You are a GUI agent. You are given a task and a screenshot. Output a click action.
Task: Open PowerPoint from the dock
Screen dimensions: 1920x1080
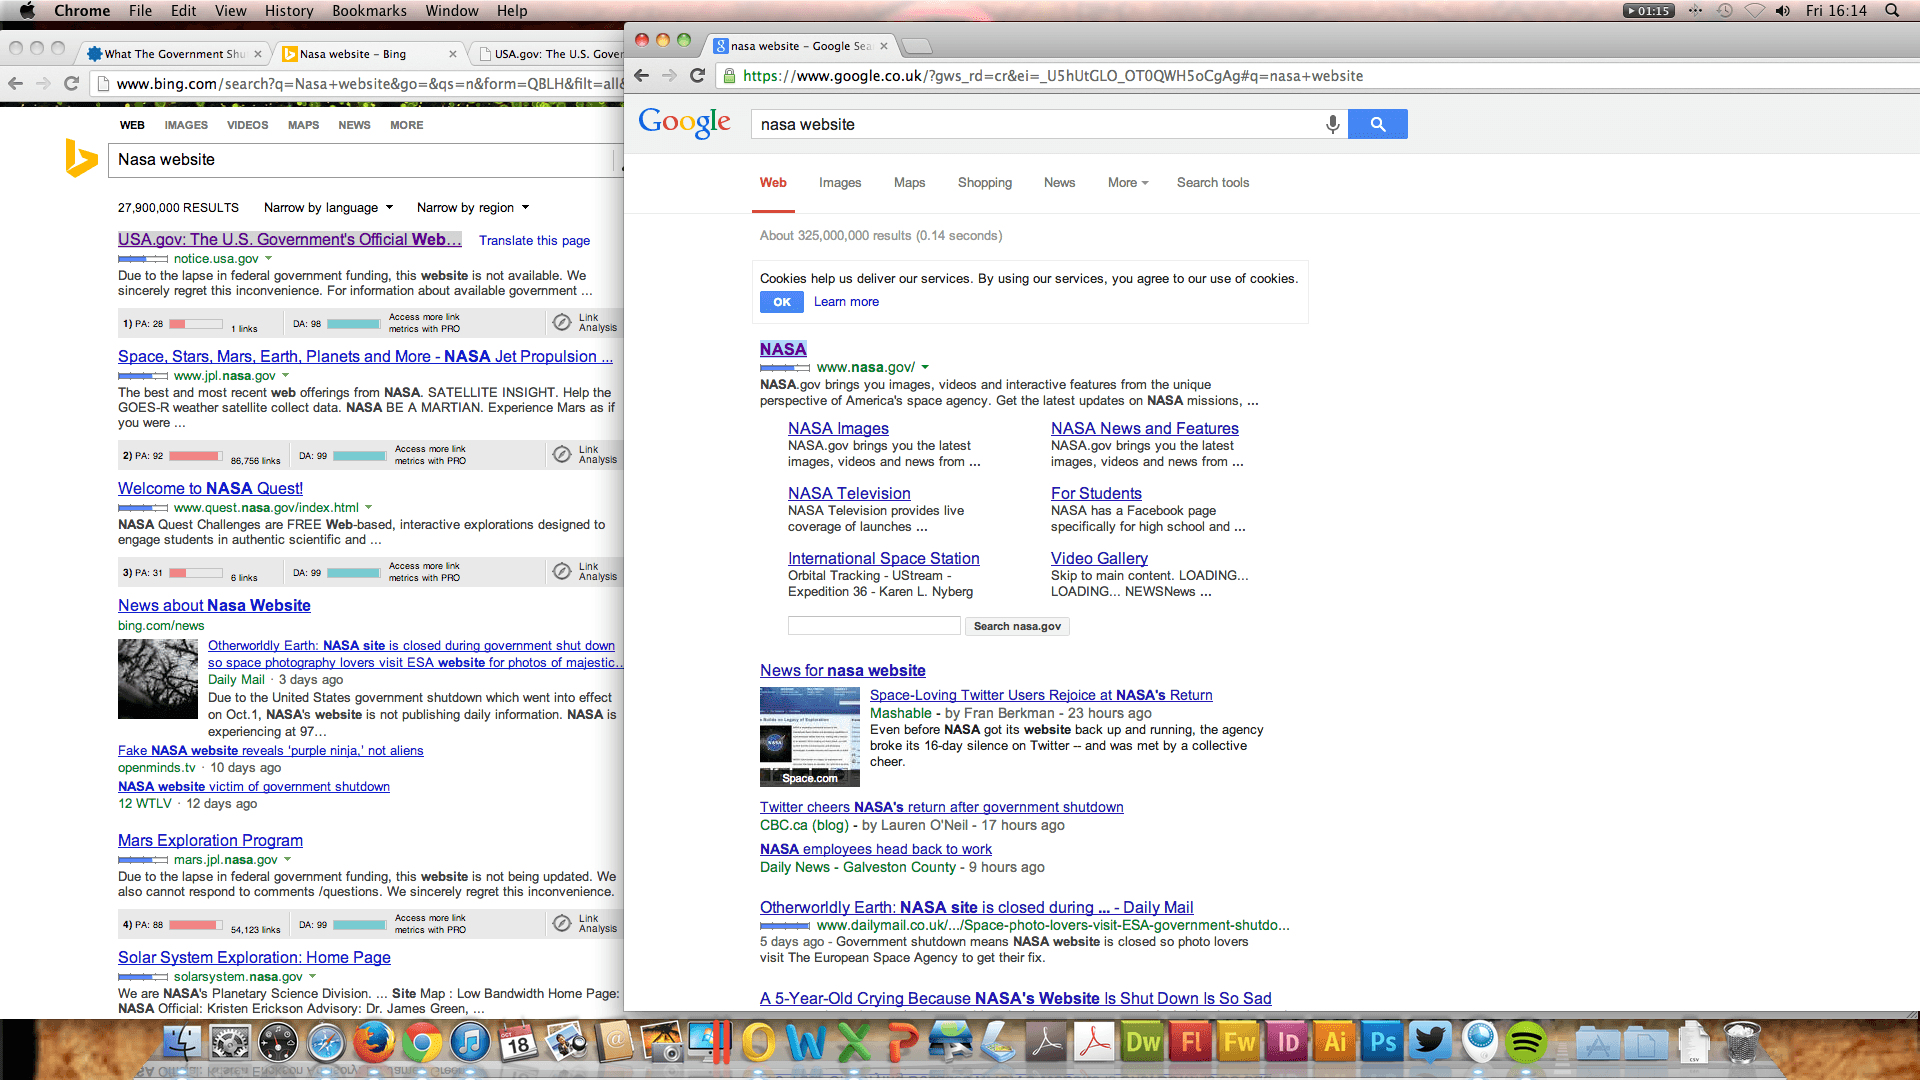coord(902,1043)
